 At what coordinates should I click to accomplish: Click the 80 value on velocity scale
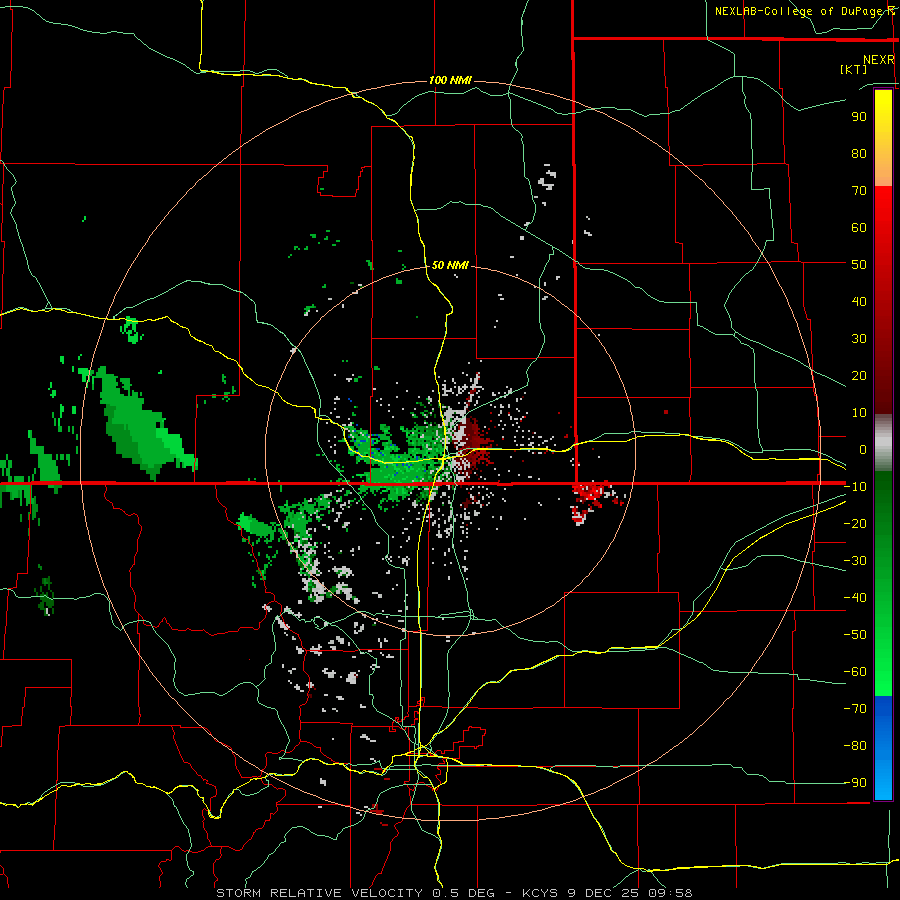(x=859, y=153)
